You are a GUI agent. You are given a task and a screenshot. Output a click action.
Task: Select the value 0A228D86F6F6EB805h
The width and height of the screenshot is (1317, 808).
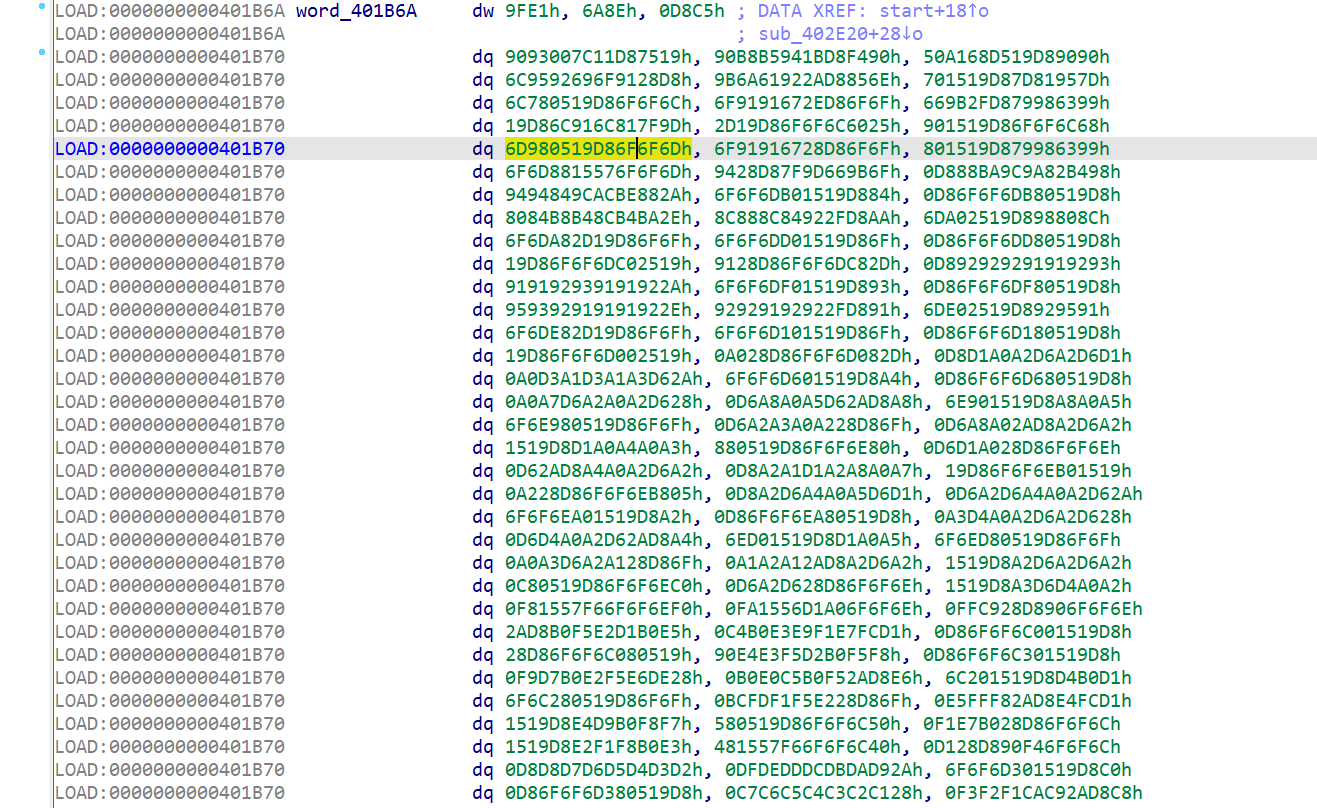click(604, 494)
